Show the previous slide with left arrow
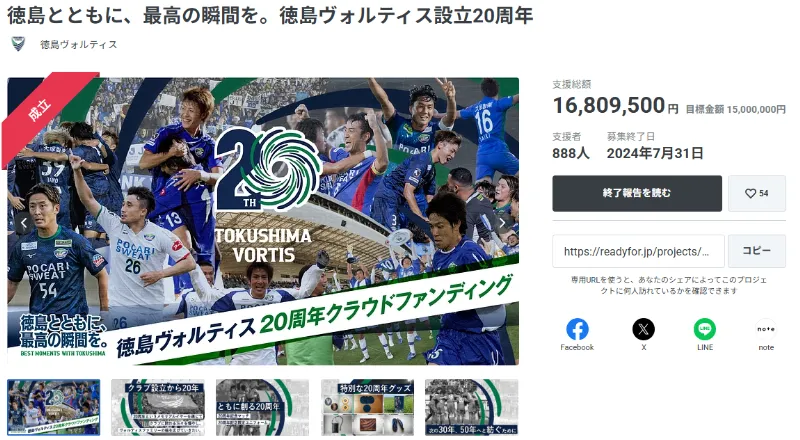The image size is (800, 440). (x=24, y=223)
